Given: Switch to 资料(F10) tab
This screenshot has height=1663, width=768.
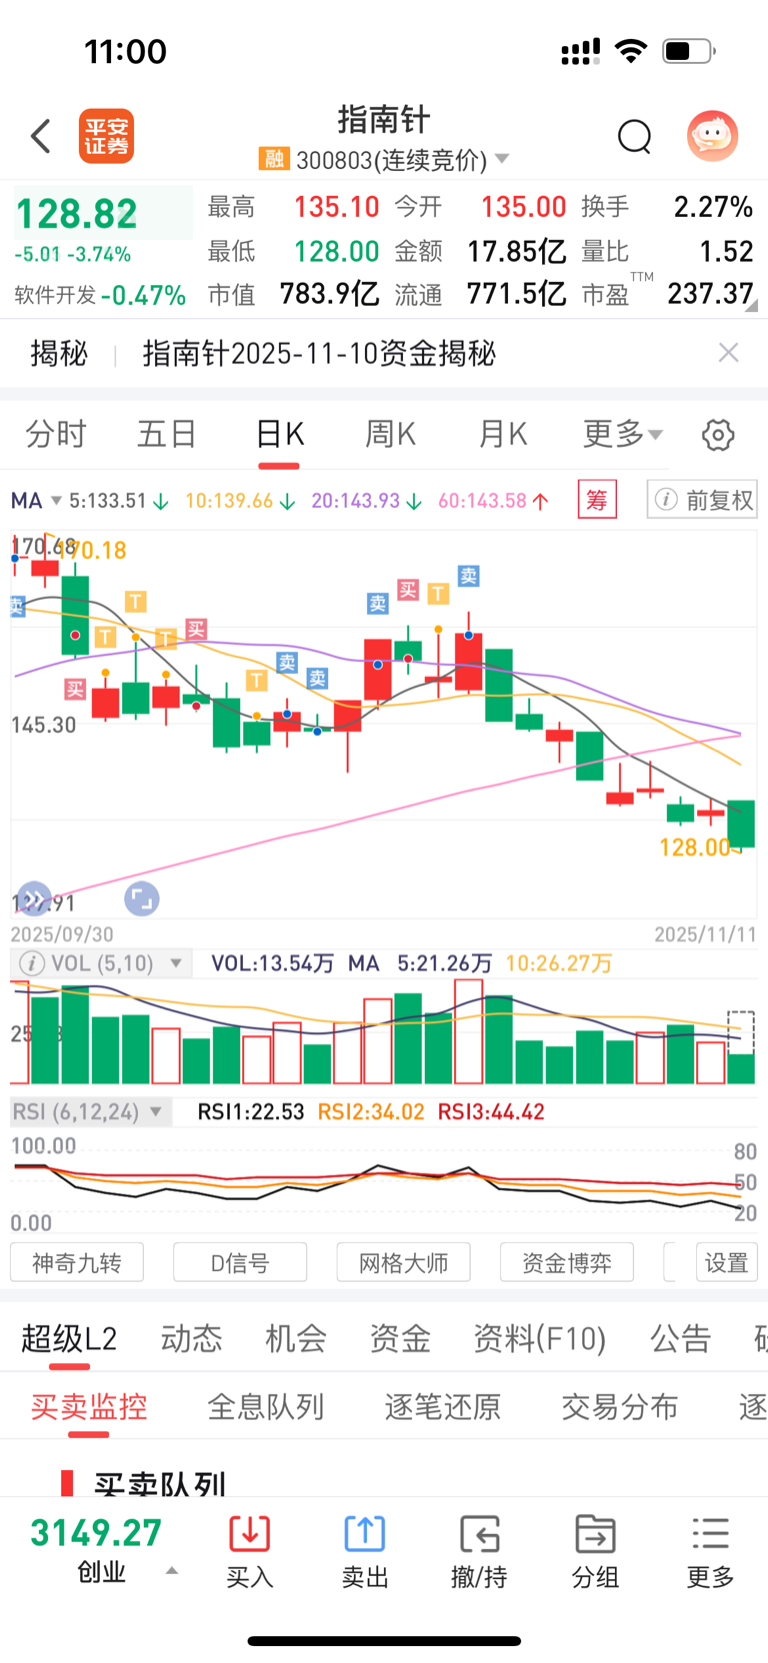Looking at the screenshot, I should [x=540, y=1338].
